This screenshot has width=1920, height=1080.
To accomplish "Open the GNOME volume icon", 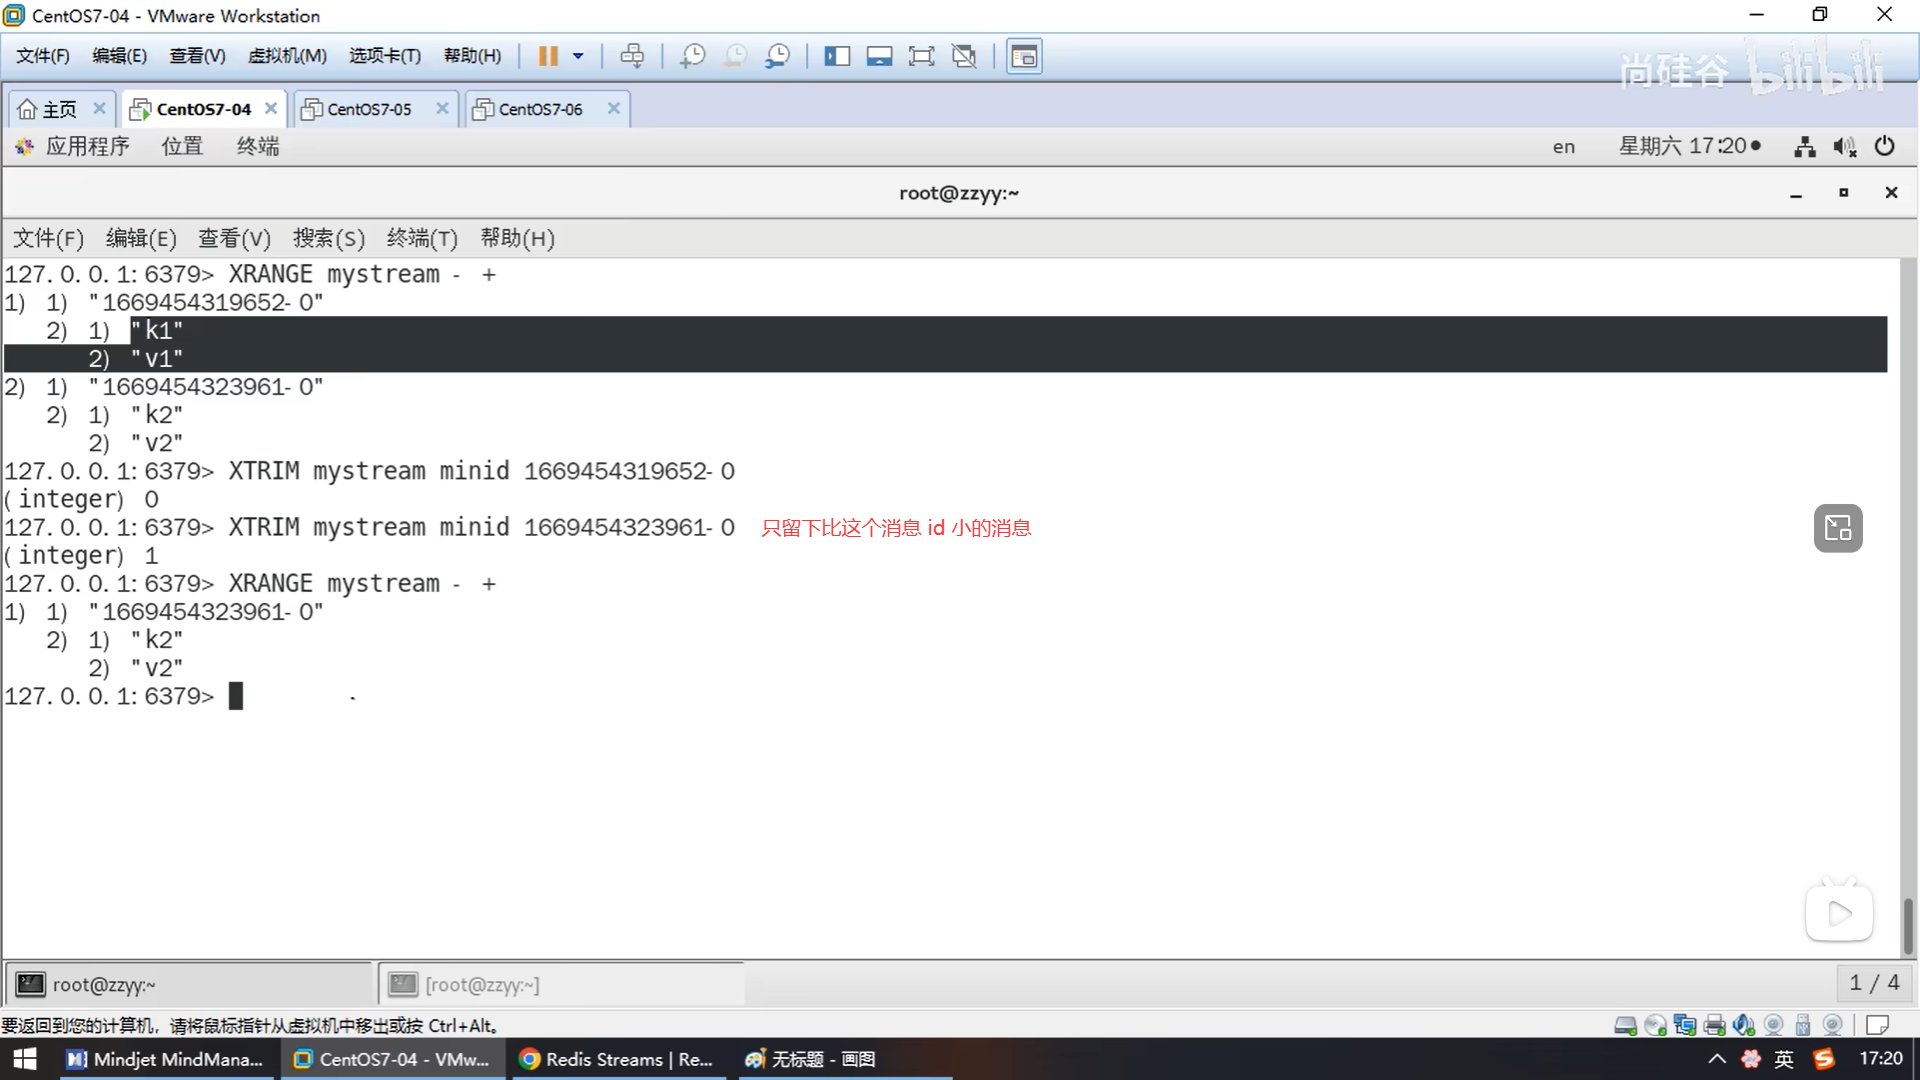I will click(1844, 147).
